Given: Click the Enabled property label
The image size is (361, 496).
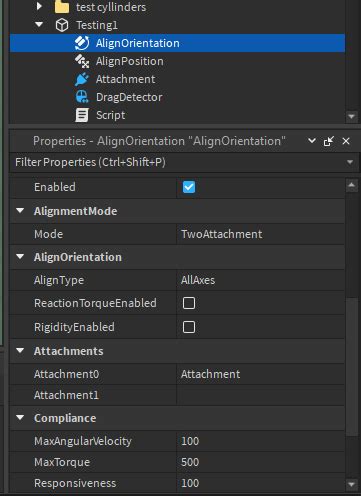Looking at the screenshot, I should tap(55, 187).
